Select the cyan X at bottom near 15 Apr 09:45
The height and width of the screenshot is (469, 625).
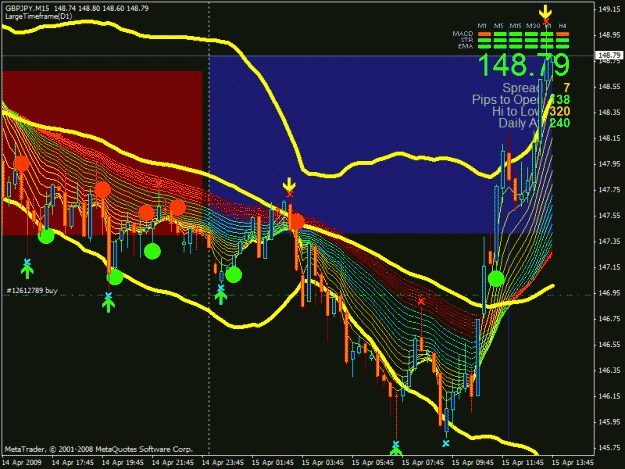pos(446,443)
